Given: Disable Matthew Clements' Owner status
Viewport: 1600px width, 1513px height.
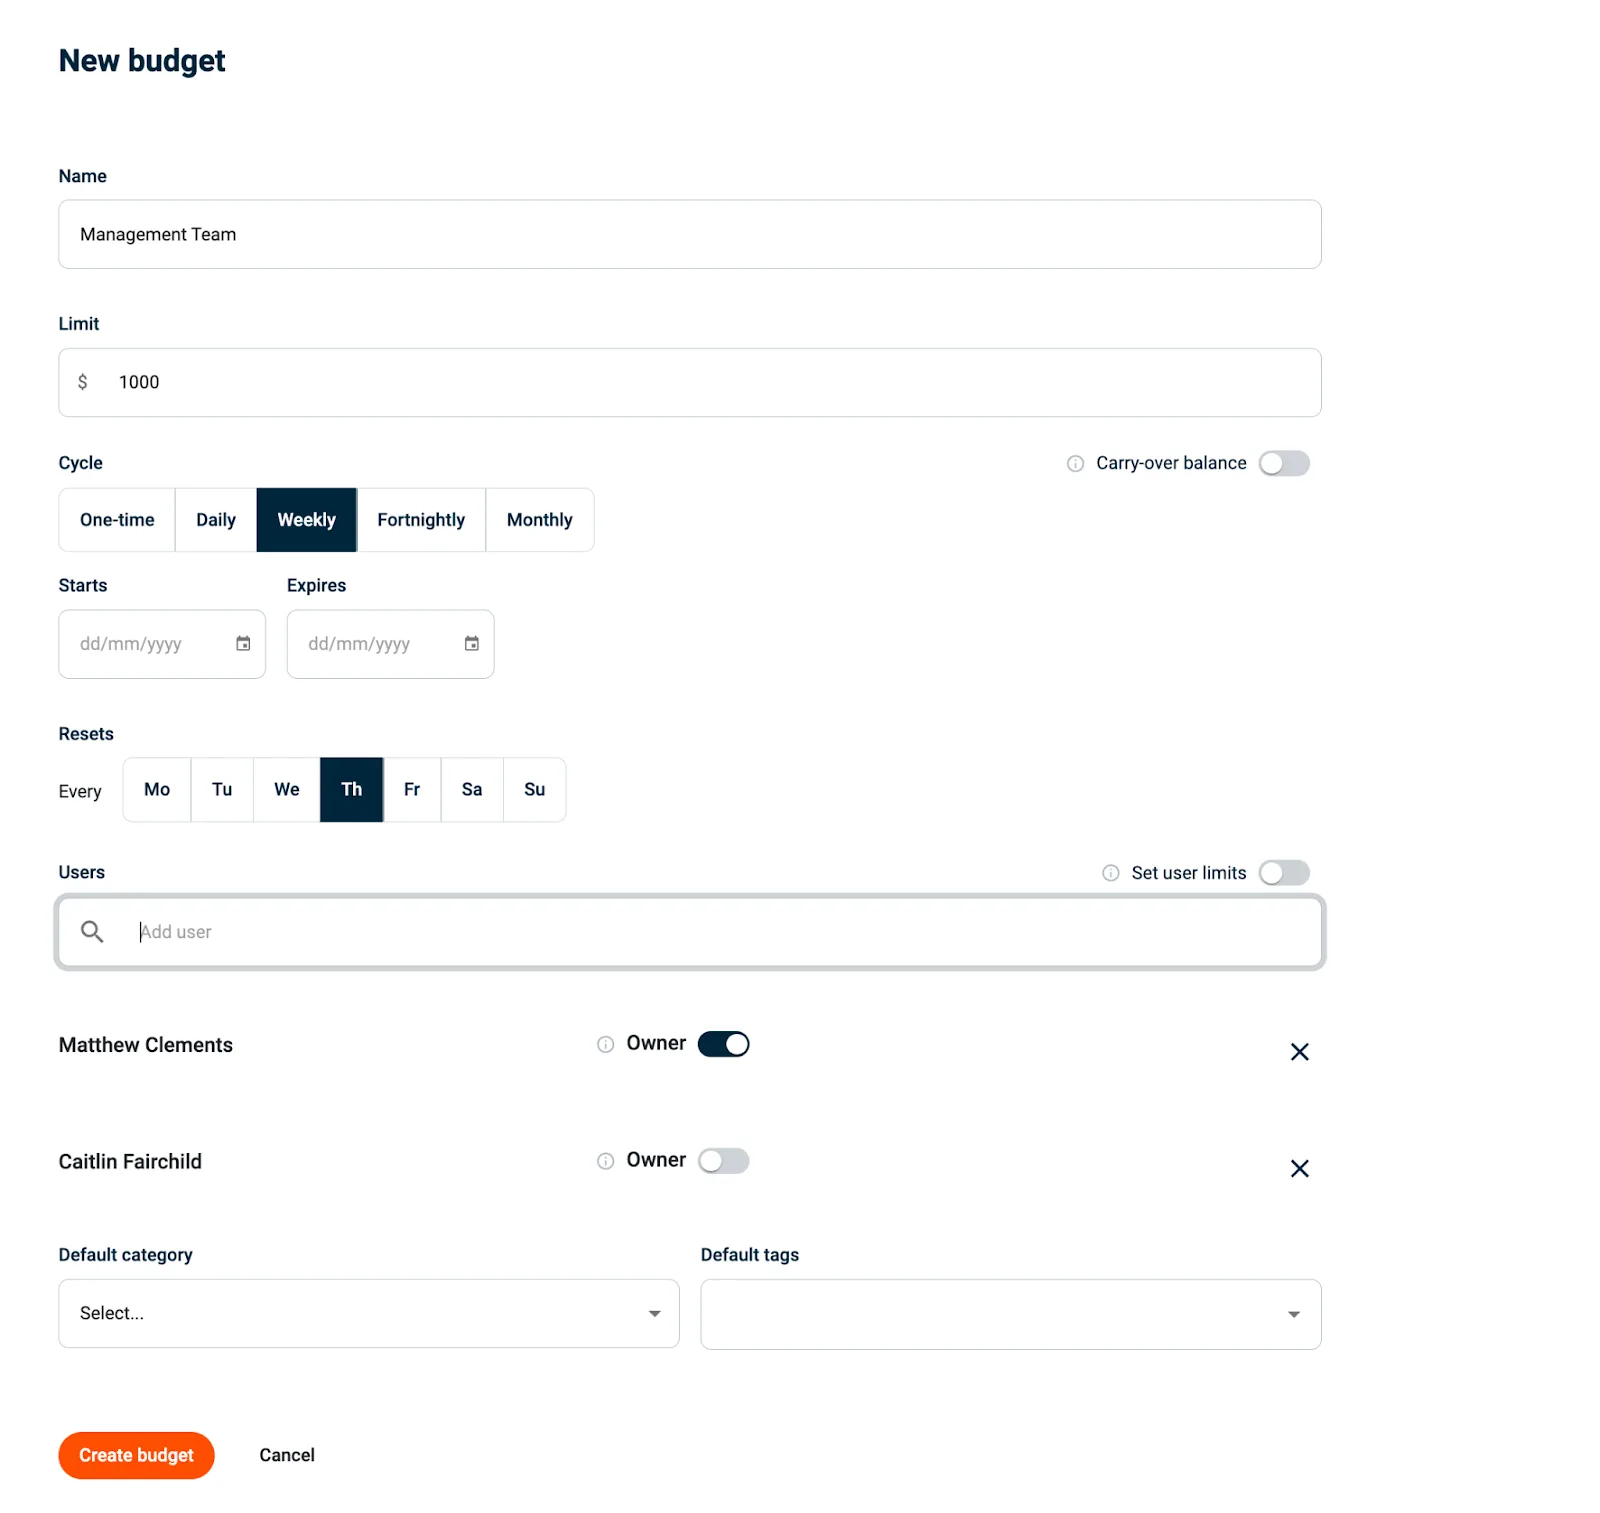Looking at the screenshot, I should point(724,1043).
